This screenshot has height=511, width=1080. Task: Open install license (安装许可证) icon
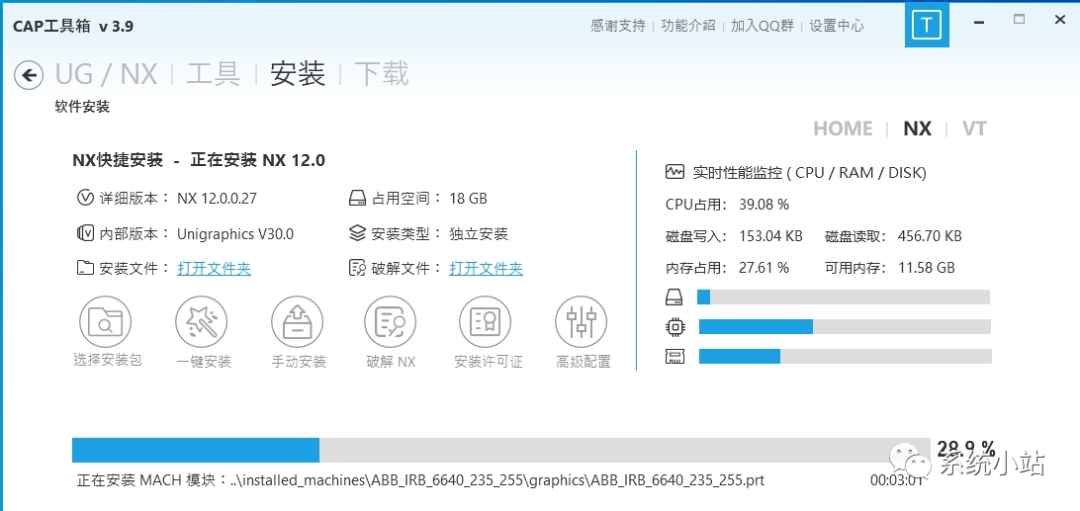[486, 322]
